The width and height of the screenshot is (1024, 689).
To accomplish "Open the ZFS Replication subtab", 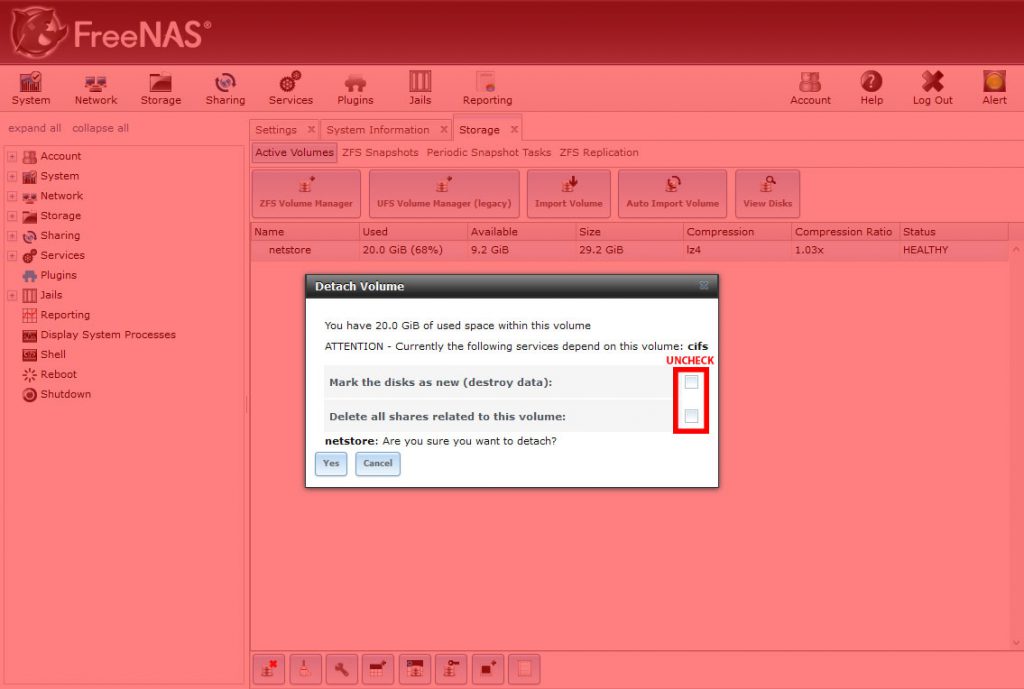I will [599, 152].
